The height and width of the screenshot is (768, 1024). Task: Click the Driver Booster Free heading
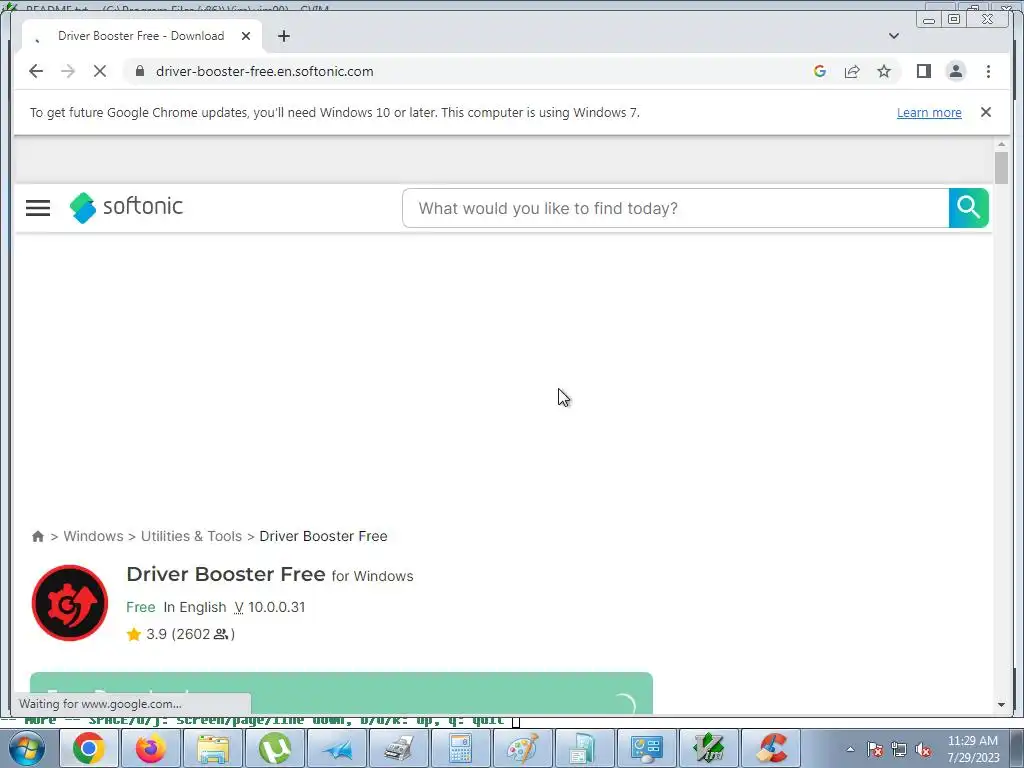tap(225, 574)
